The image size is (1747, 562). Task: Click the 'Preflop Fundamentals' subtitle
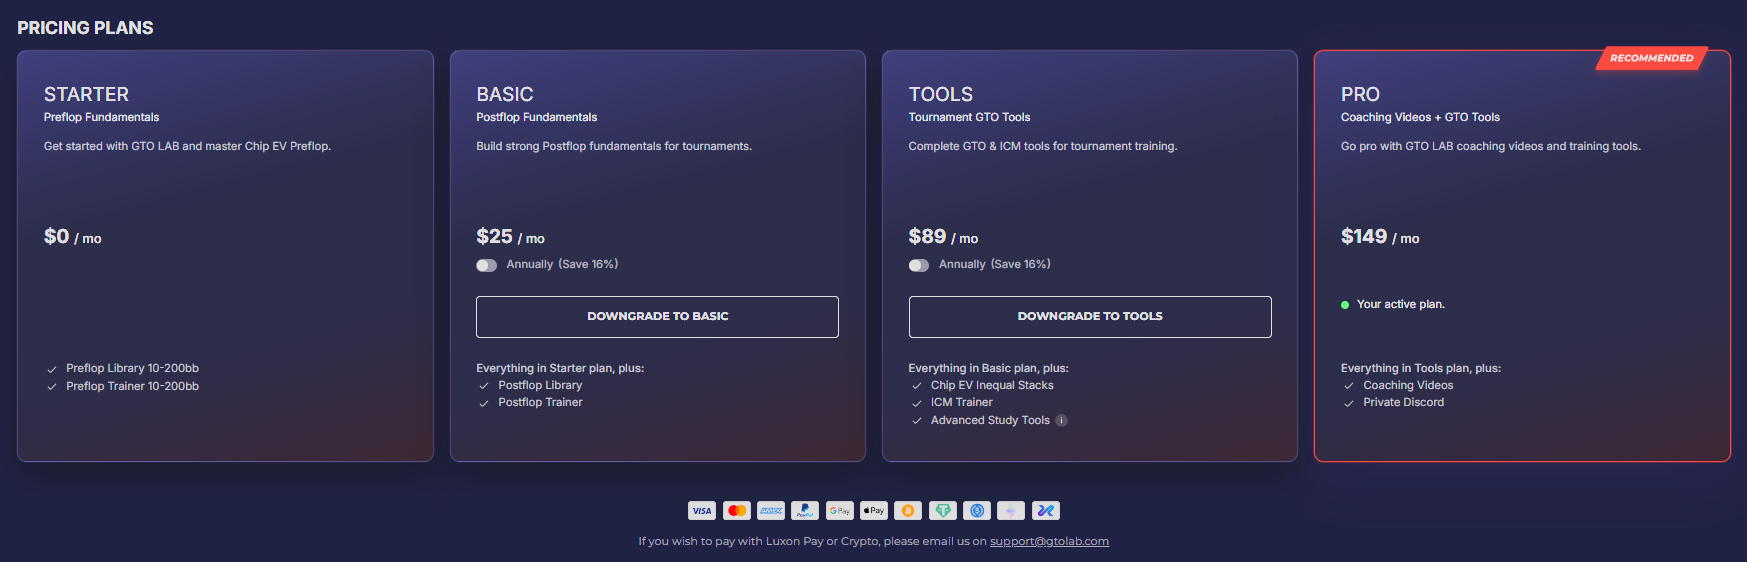pyautogui.click(x=101, y=117)
